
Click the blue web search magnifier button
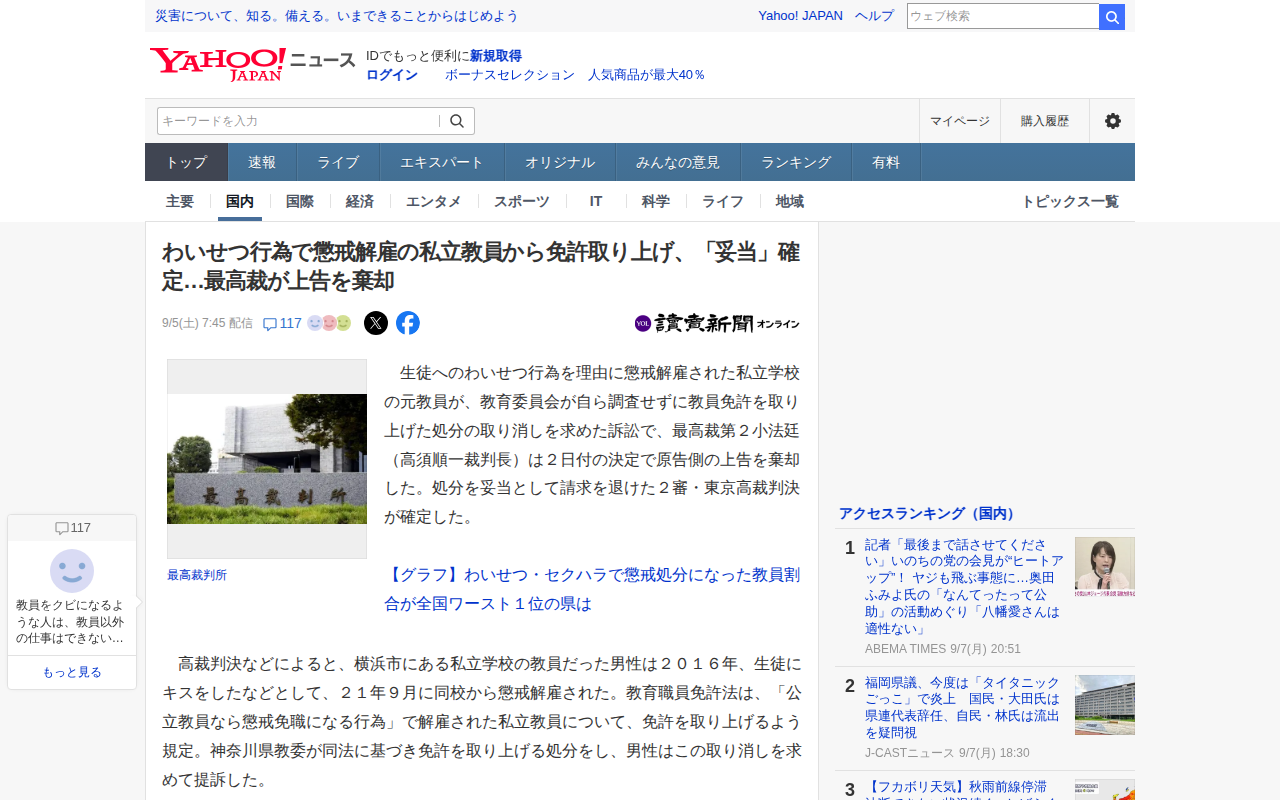[1112, 17]
